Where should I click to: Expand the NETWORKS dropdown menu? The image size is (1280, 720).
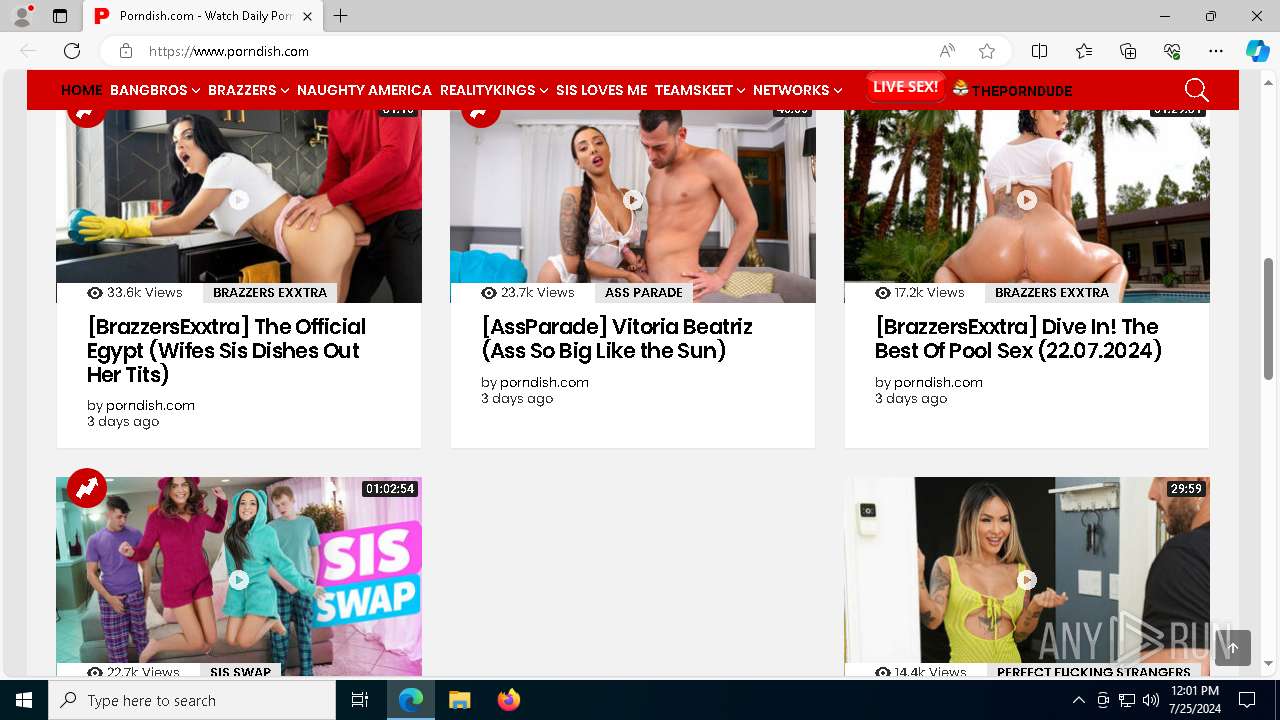coord(797,90)
